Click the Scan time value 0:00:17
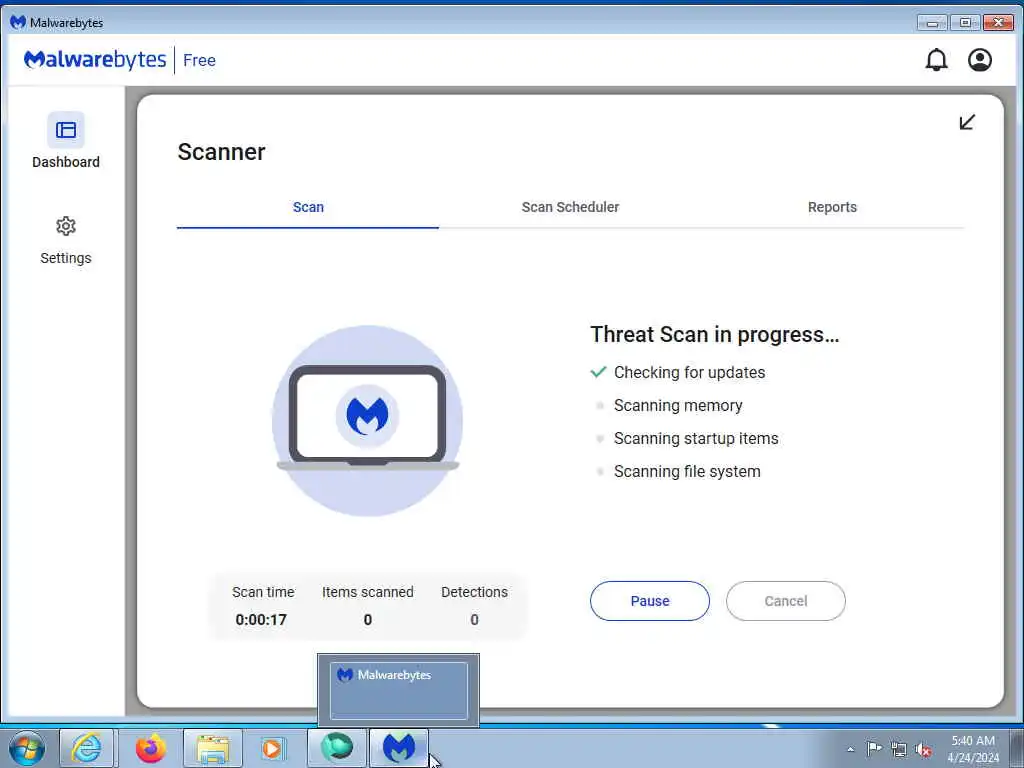The width and height of the screenshot is (1024, 768). [x=261, y=620]
